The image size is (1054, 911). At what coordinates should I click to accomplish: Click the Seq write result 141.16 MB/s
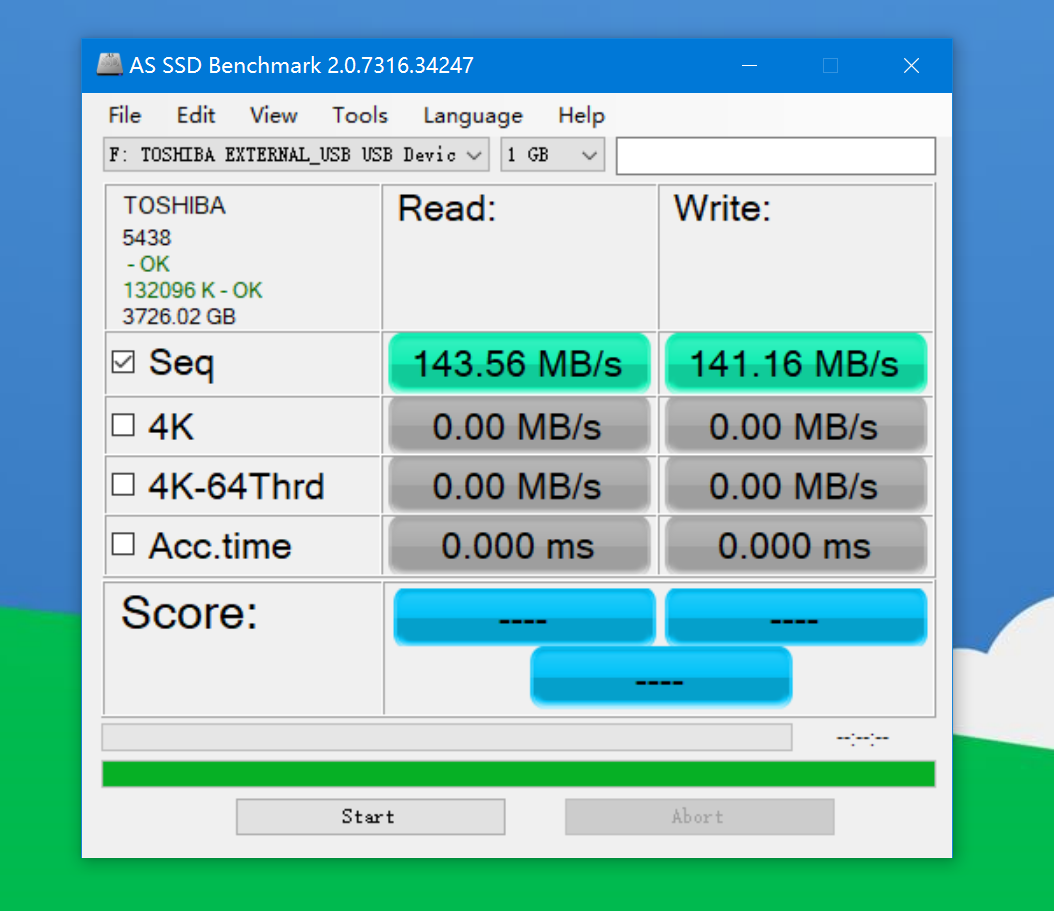[796, 363]
